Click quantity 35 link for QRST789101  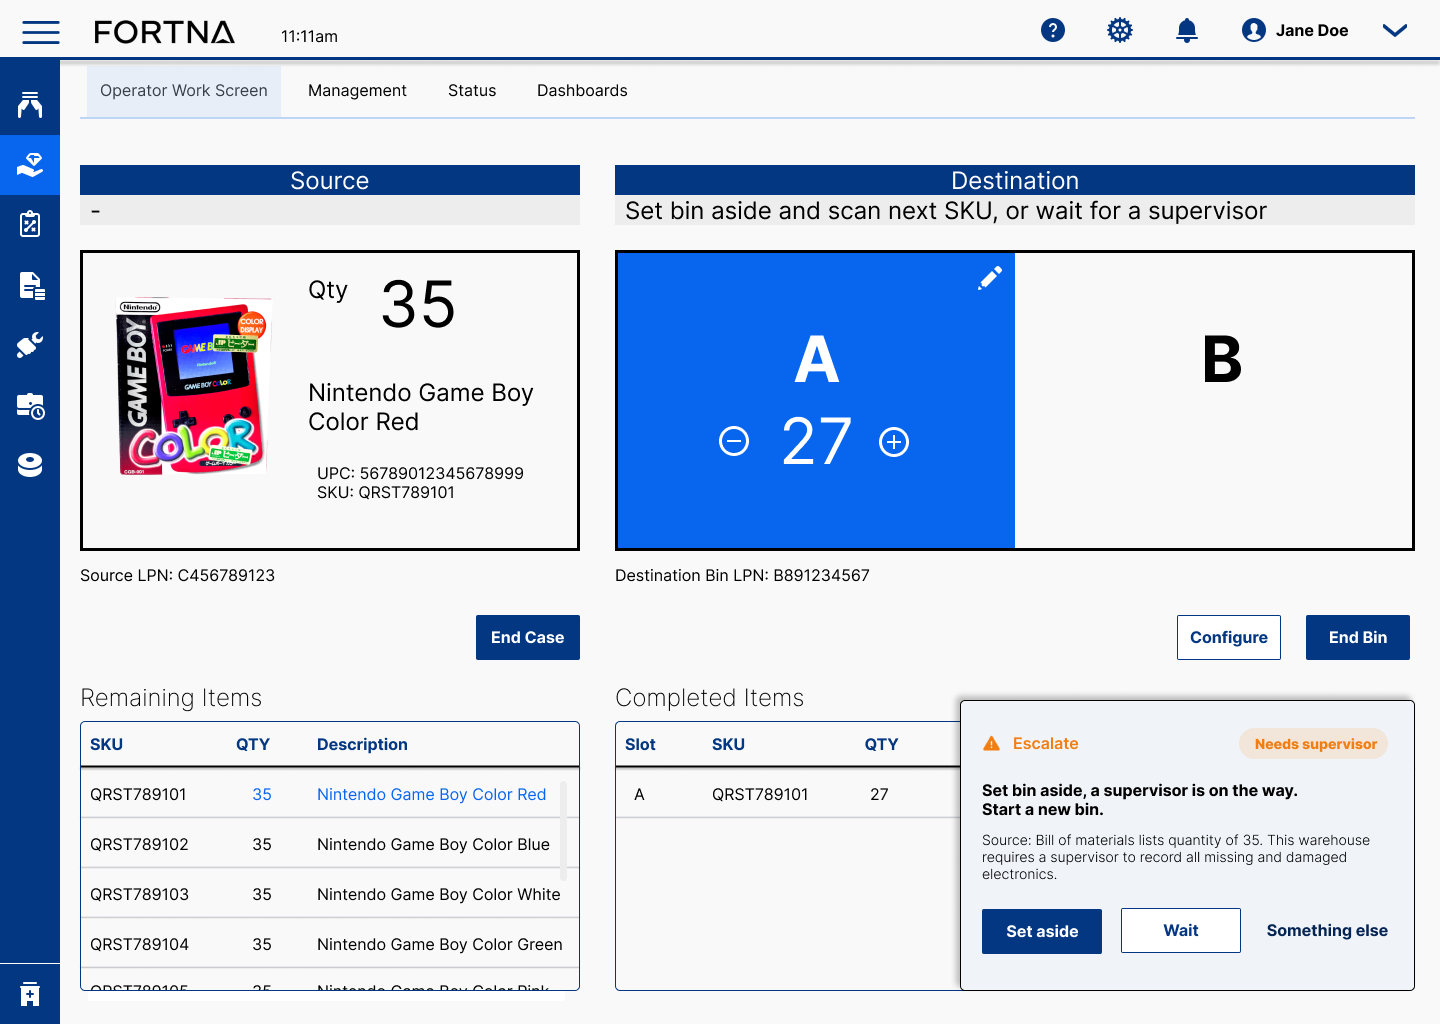click(x=262, y=794)
